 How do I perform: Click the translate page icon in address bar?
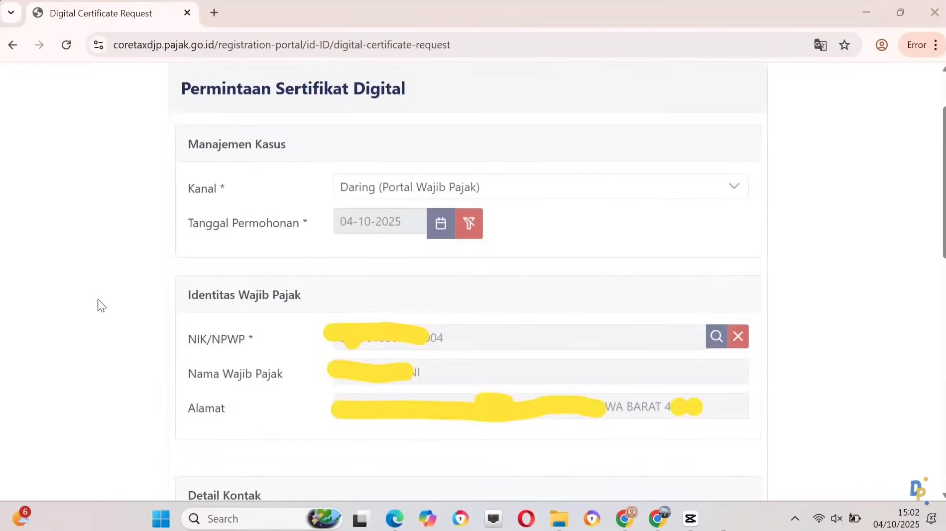[820, 45]
